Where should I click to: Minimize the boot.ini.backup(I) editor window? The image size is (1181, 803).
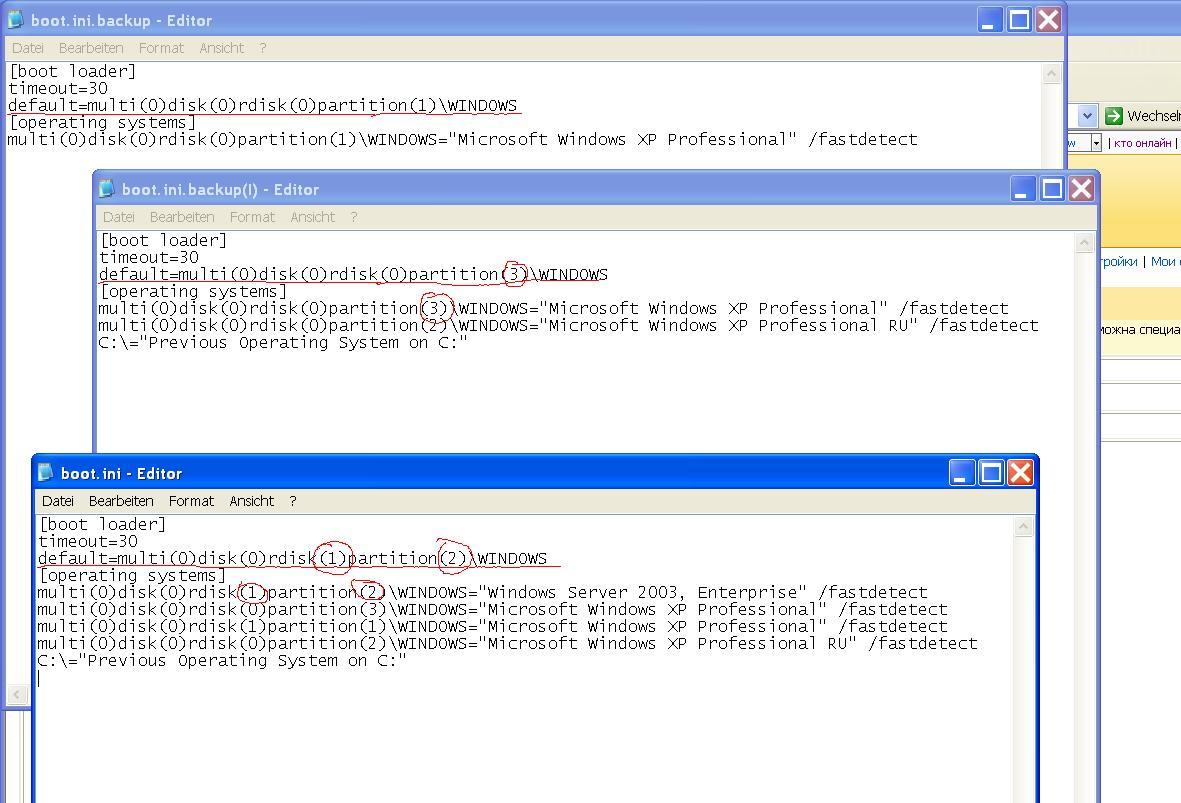pos(1022,189)
